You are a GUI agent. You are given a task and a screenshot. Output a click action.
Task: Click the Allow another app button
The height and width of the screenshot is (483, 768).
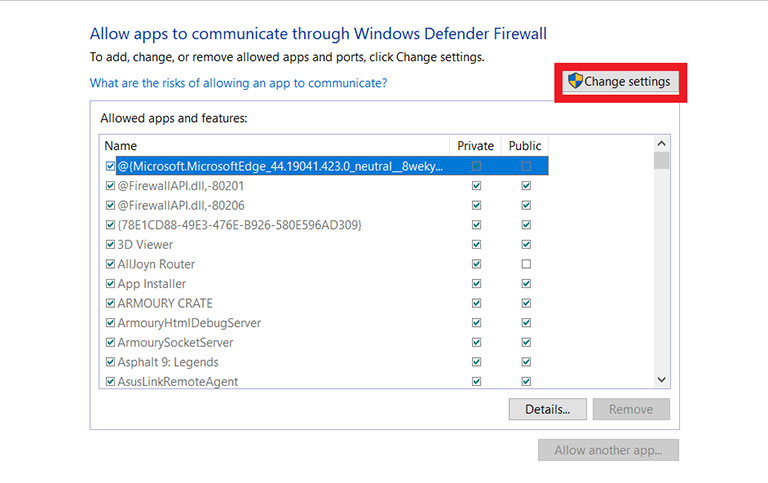(x=608, y=450)
